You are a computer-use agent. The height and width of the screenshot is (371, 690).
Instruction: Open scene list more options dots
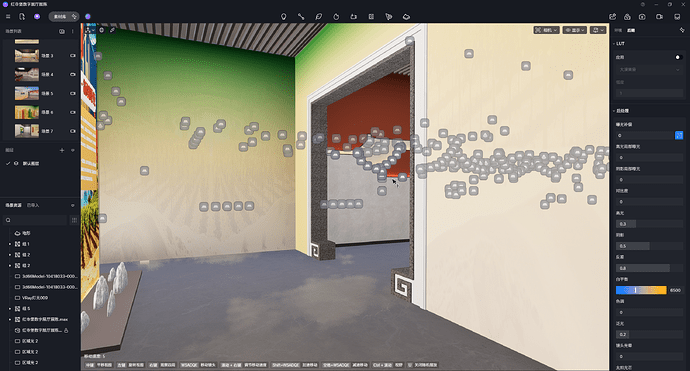click(x=73, y=31)
